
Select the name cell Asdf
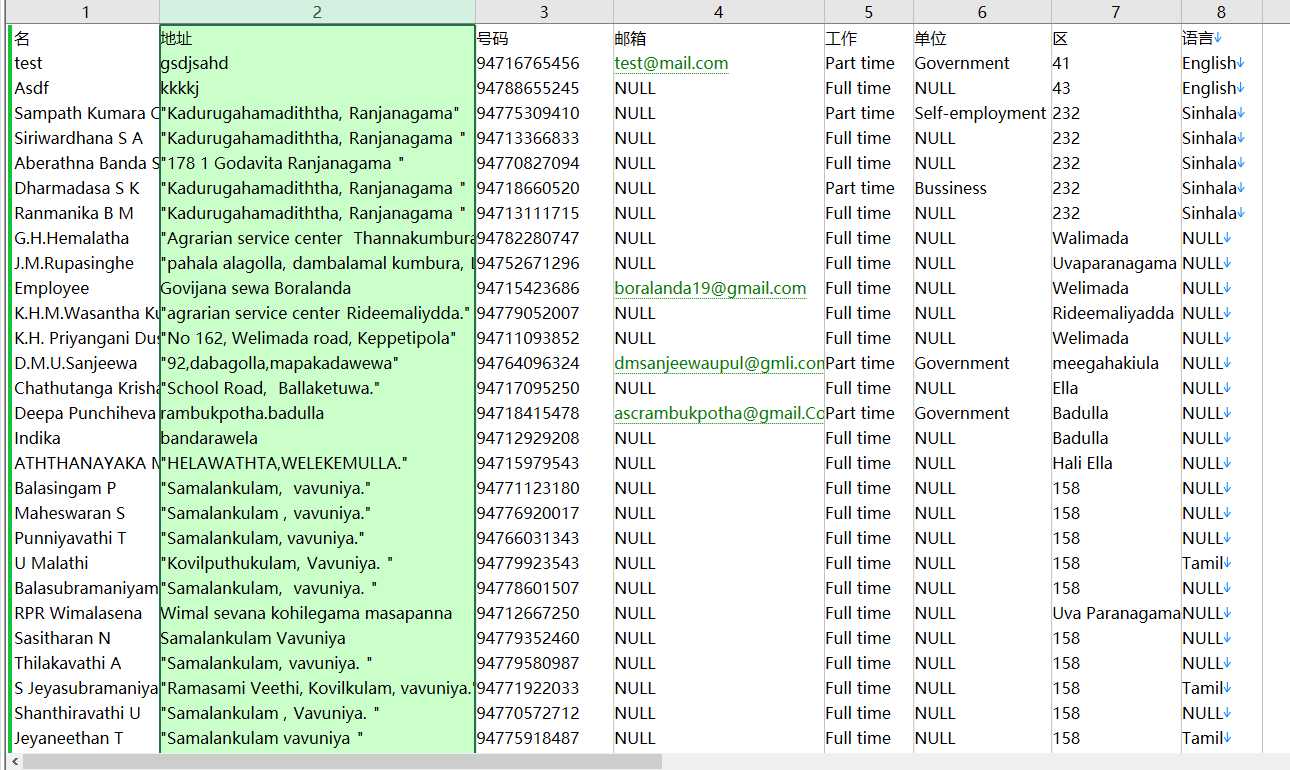[86, 88]
